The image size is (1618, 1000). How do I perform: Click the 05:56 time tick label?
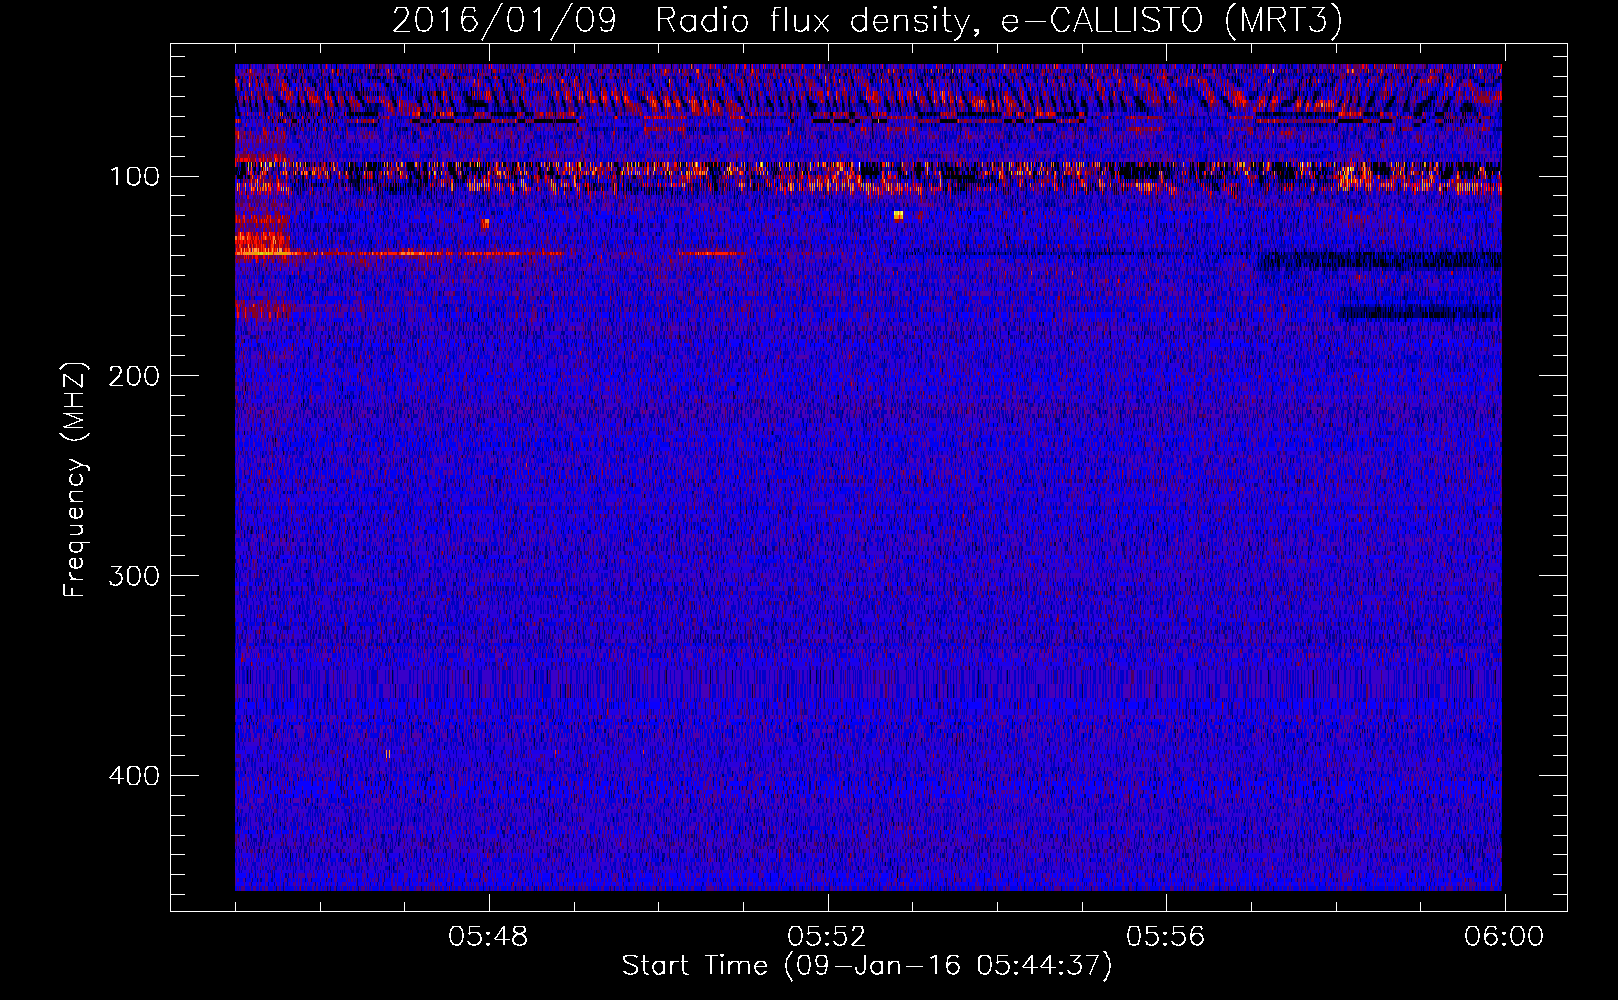point(1166,937)
